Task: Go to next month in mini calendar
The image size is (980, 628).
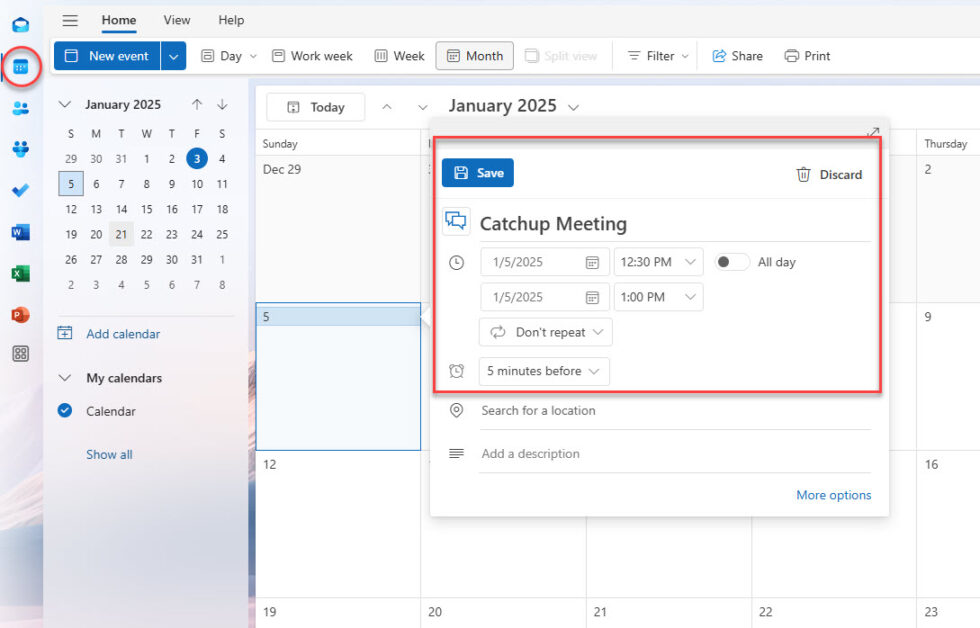Action: tap(222, 104)
